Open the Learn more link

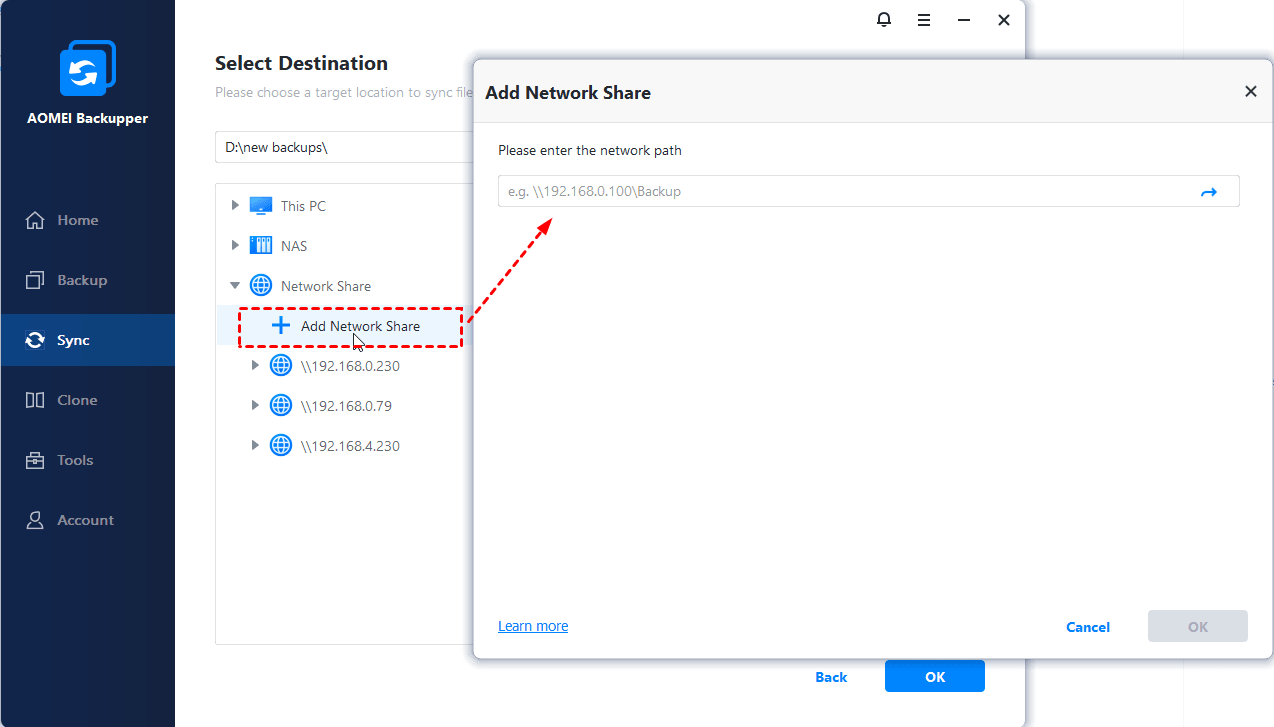coord(533,626)
